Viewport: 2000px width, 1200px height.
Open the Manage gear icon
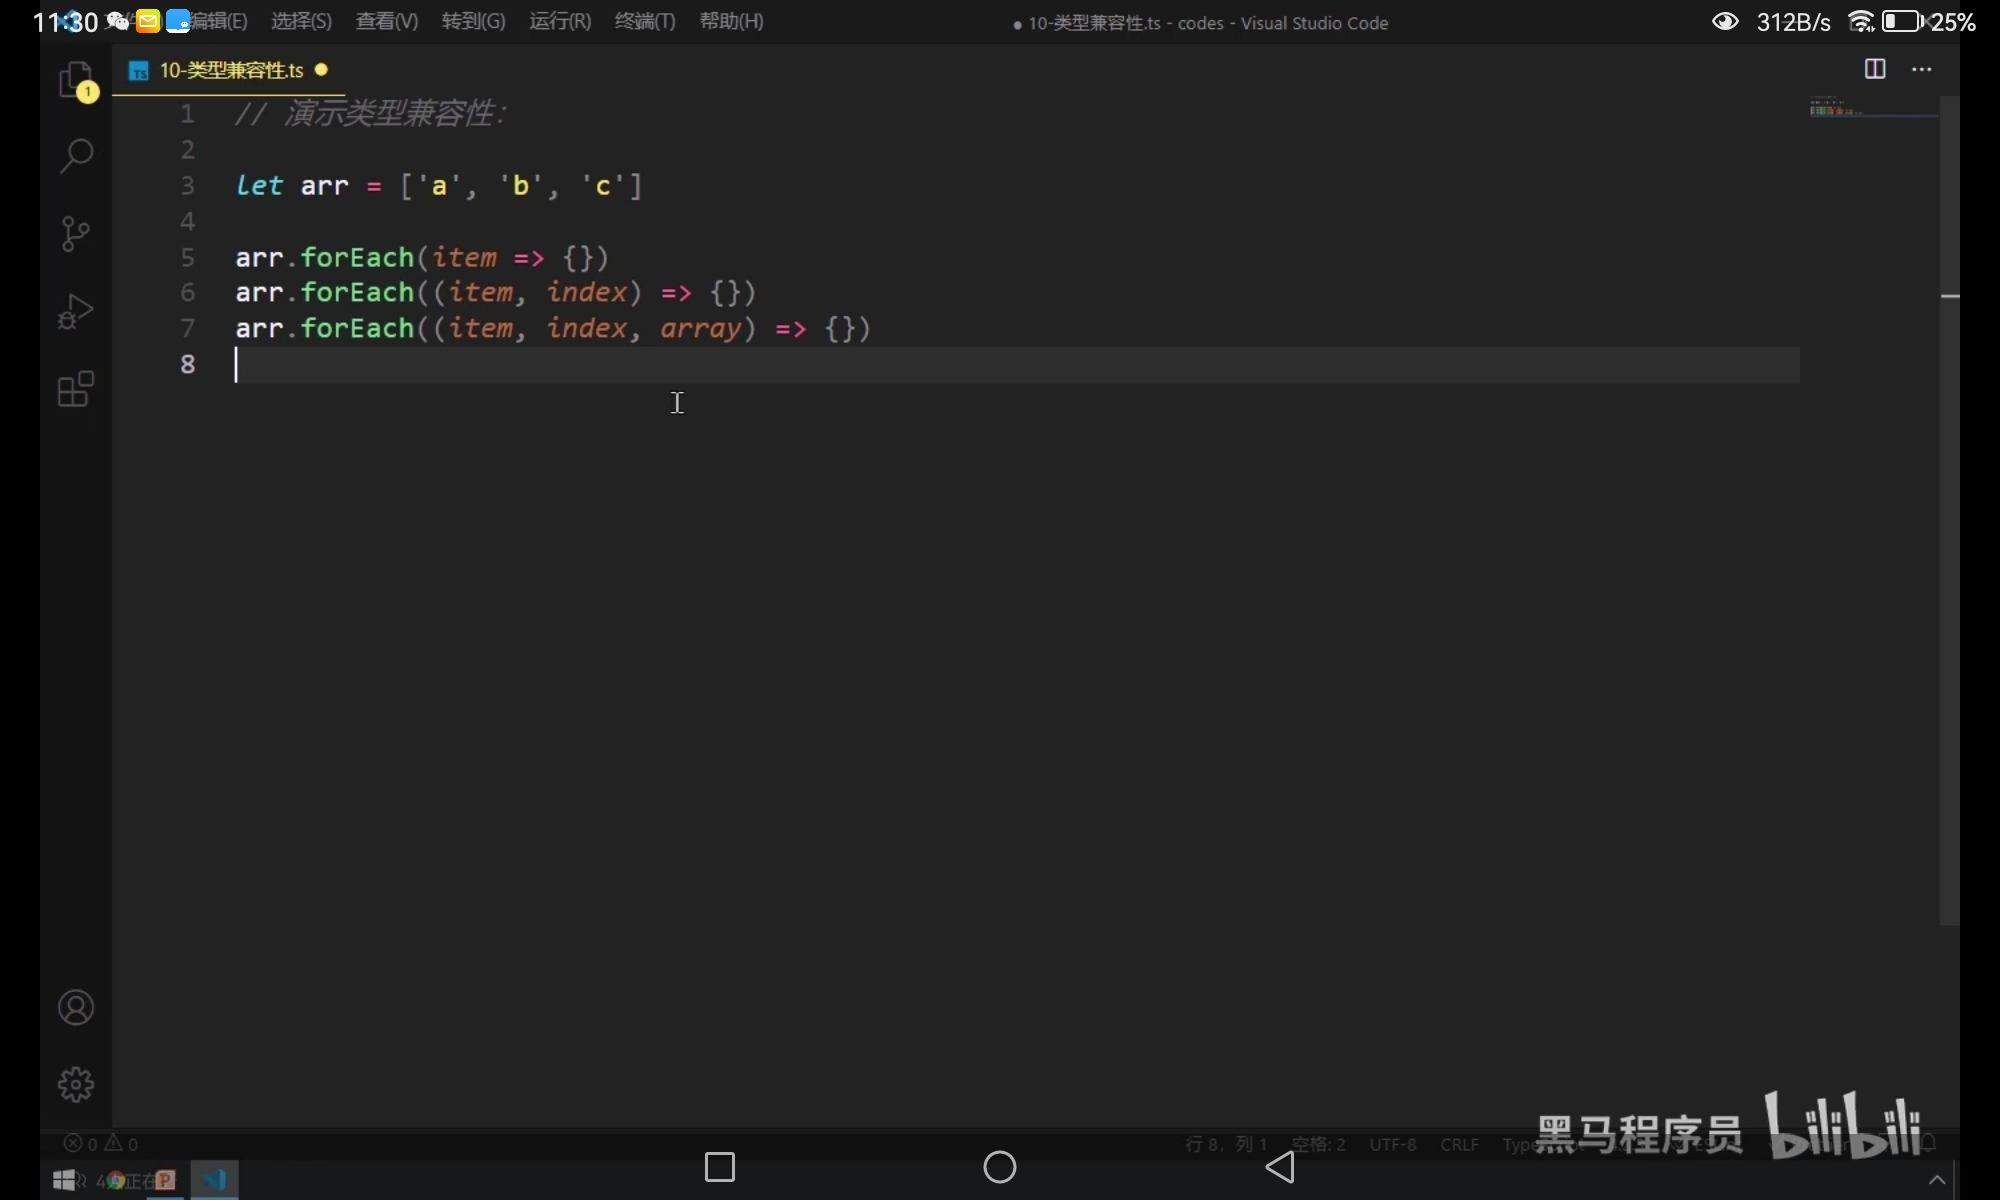76,1084
